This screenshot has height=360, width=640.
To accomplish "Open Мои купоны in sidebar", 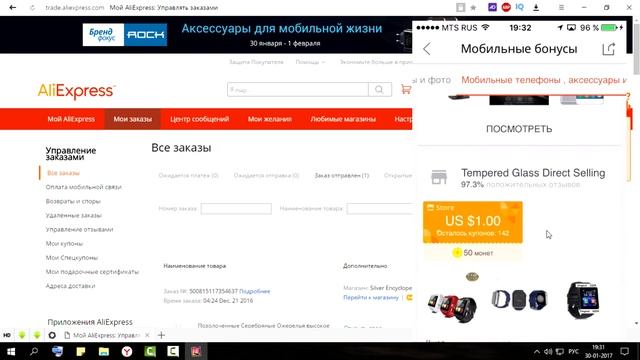I will point(64,244).
